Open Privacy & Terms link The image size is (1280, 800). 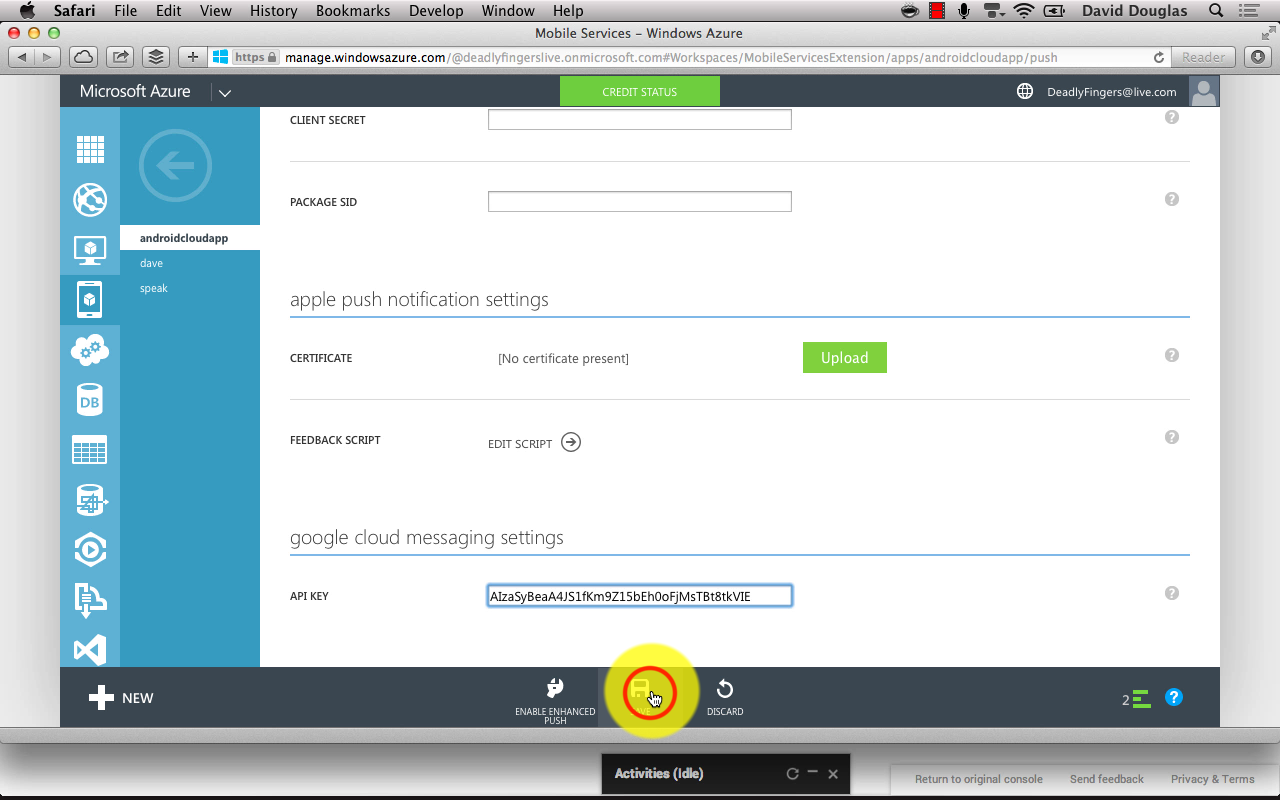pos(1212,779)
